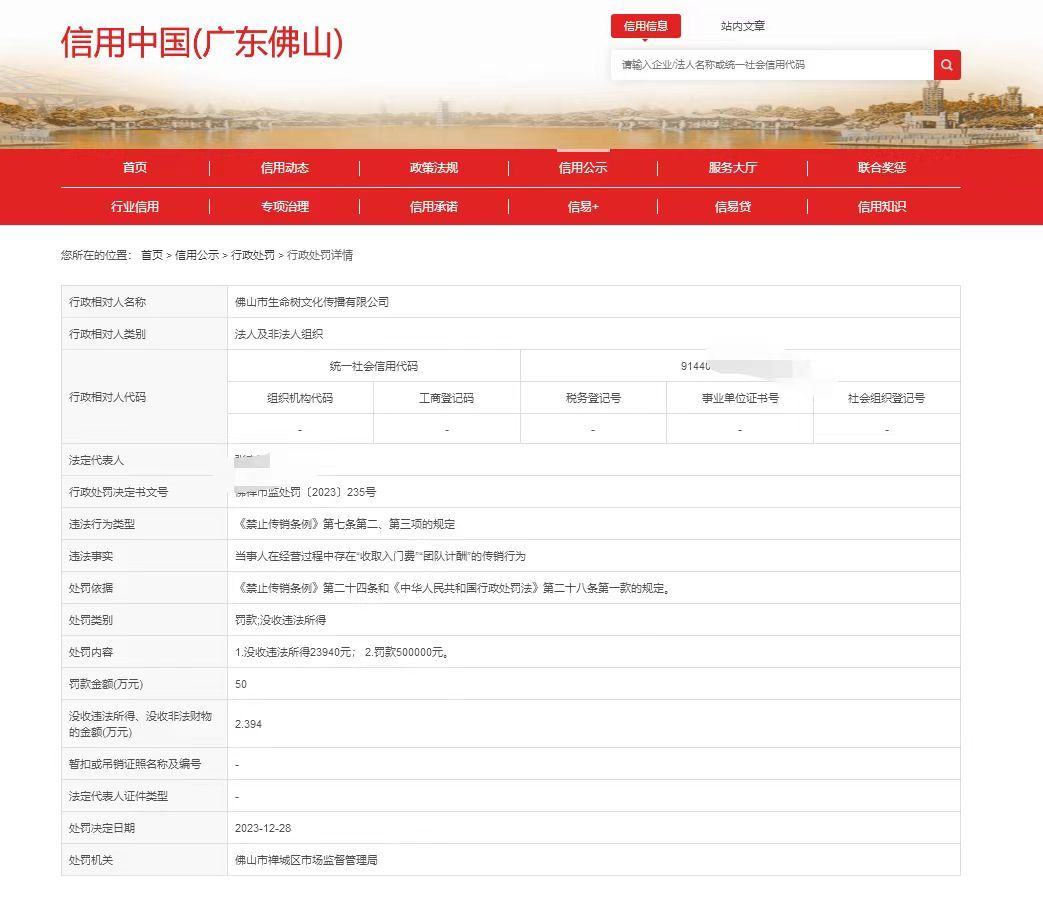This screenshot has height=897, width=1043.
Task: Return to 行政处罚 via breadcrumb
Action: pos(252,256)
